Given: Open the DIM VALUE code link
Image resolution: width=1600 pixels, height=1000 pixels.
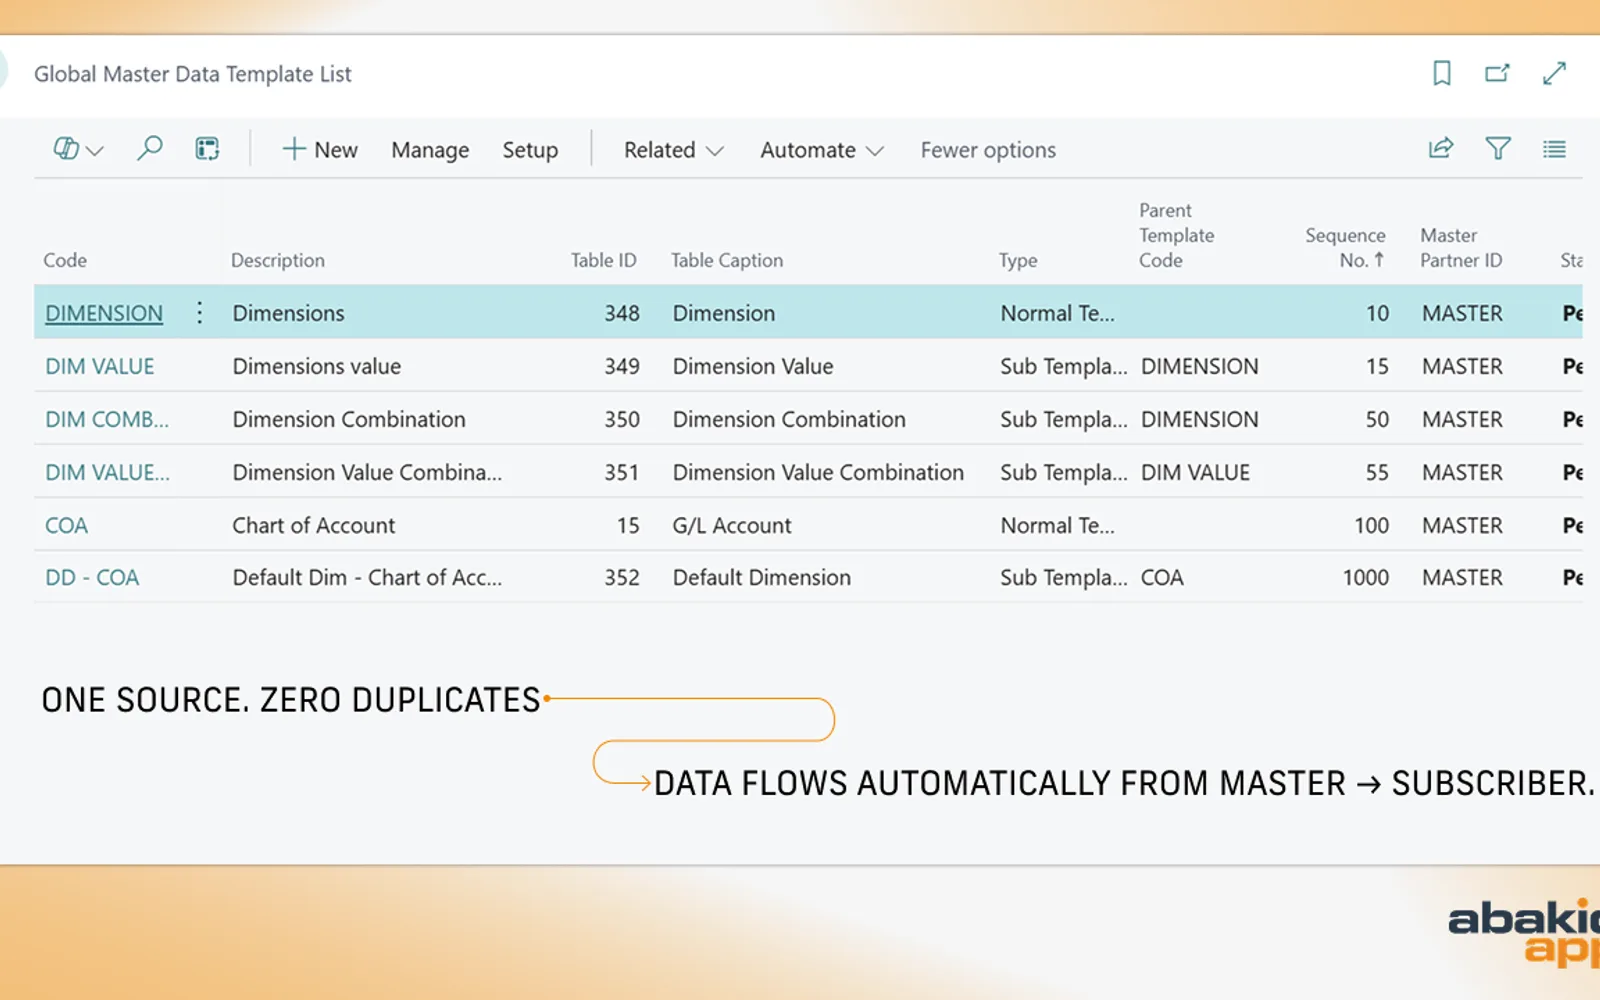Looking at the screenshot, I should pos(100,366).
